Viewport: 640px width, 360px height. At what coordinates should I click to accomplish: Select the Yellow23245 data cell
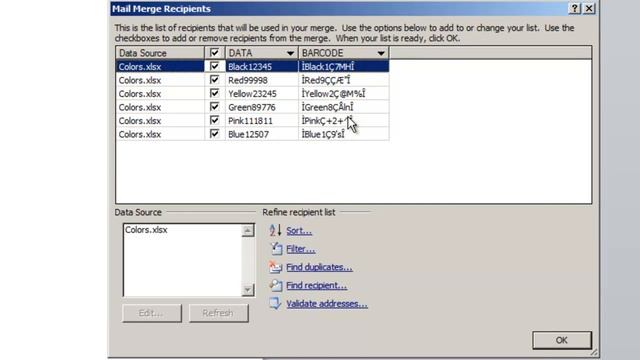tap(262, 93)
